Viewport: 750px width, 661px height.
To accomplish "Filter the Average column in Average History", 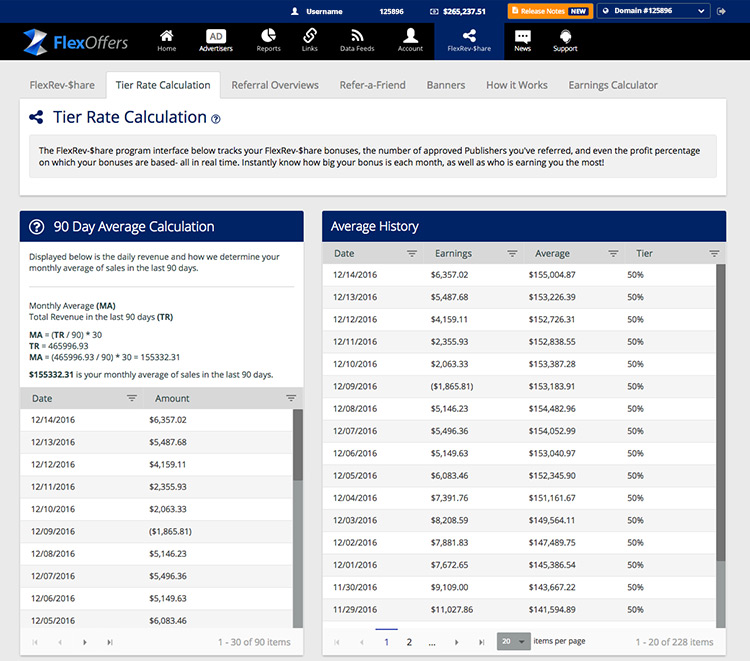I will point(613,253).
